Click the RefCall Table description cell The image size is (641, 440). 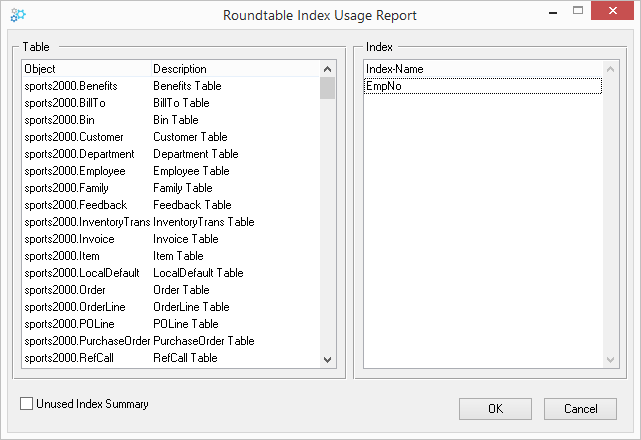[x=185, y=358]
